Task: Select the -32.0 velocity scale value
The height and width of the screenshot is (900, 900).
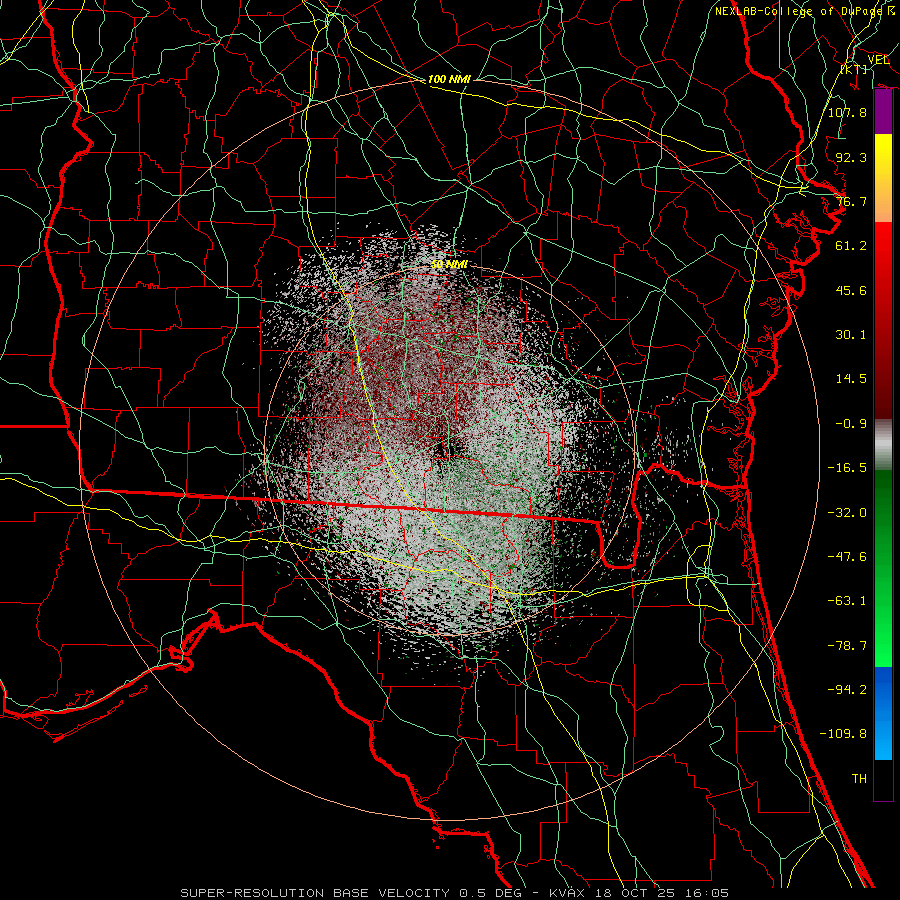Action: (x=847, y=513)
